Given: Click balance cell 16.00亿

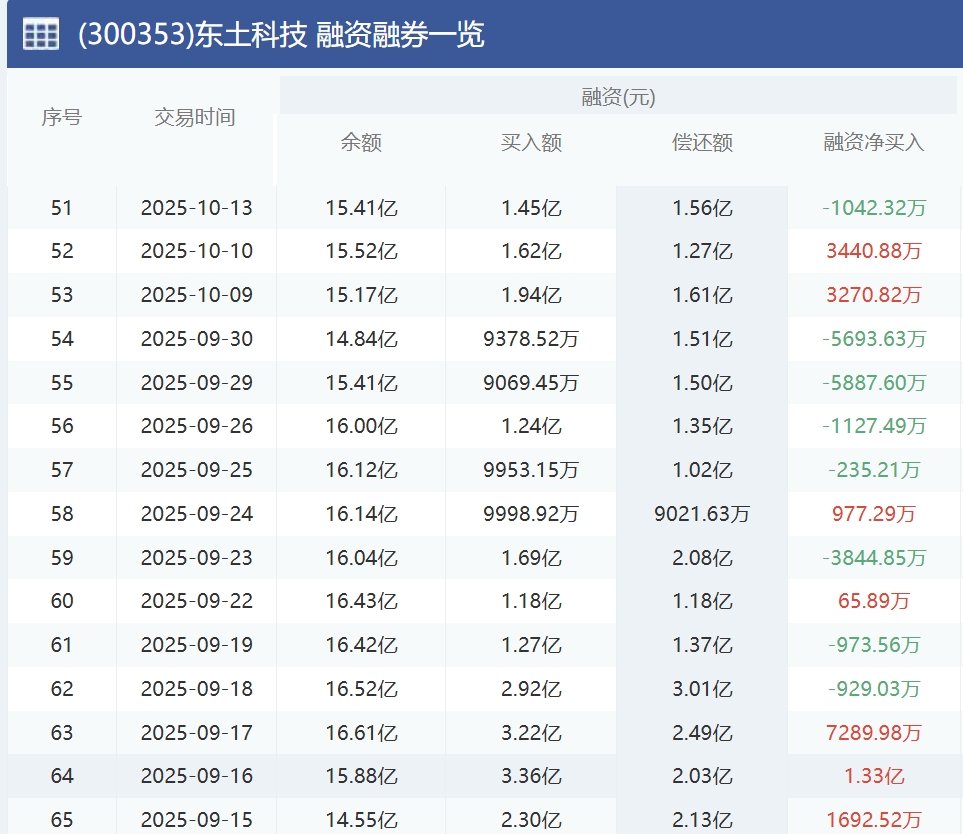Looking at the screenshot, I should click(361, 426).
